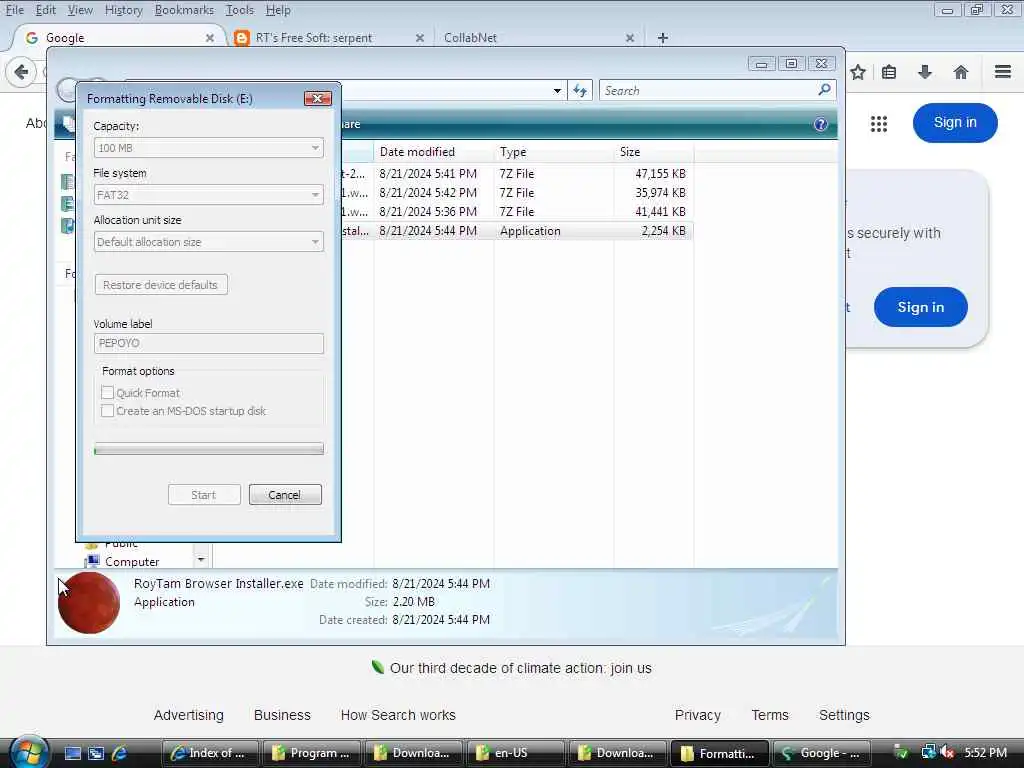Open the File system dropdown
1024x768 pixels.
click(208, 195)
